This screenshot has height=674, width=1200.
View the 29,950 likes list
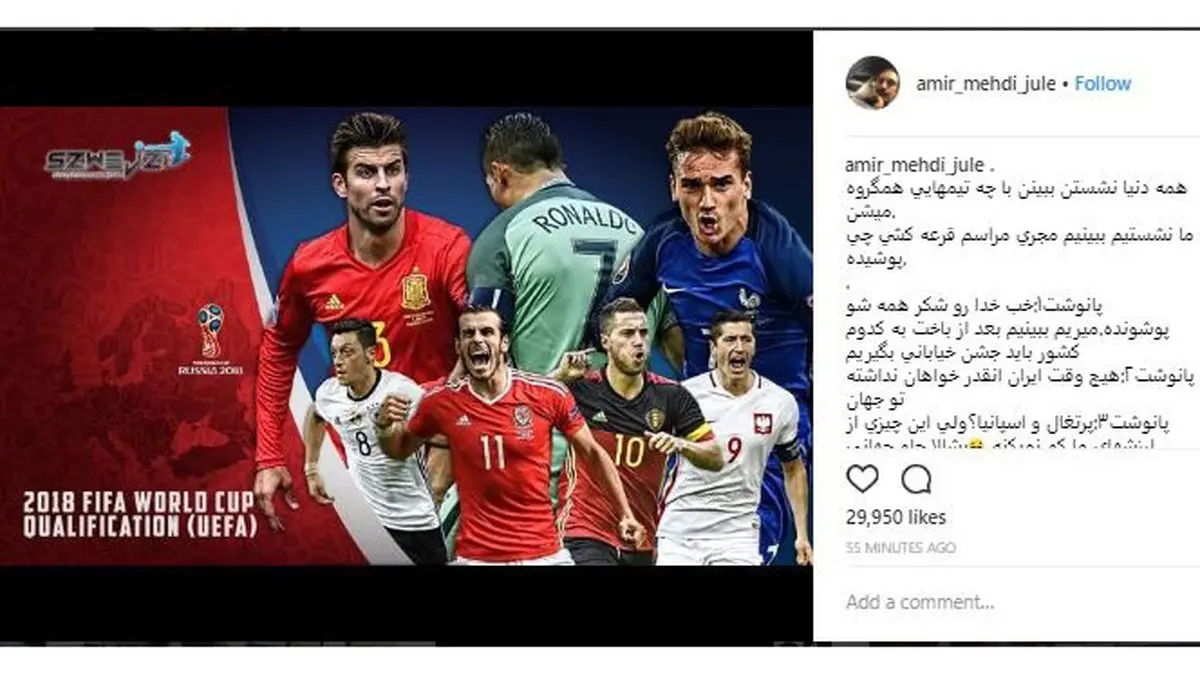[x=896, y=517]
